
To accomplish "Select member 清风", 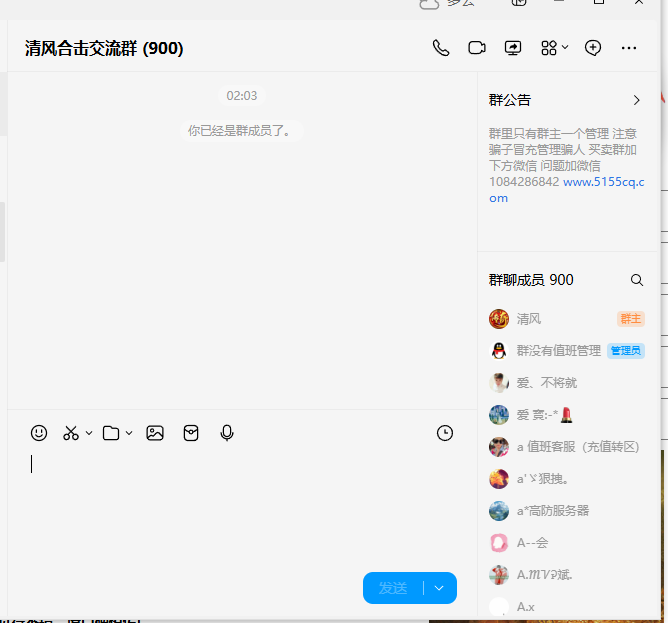I will click(x=567, y=319).
